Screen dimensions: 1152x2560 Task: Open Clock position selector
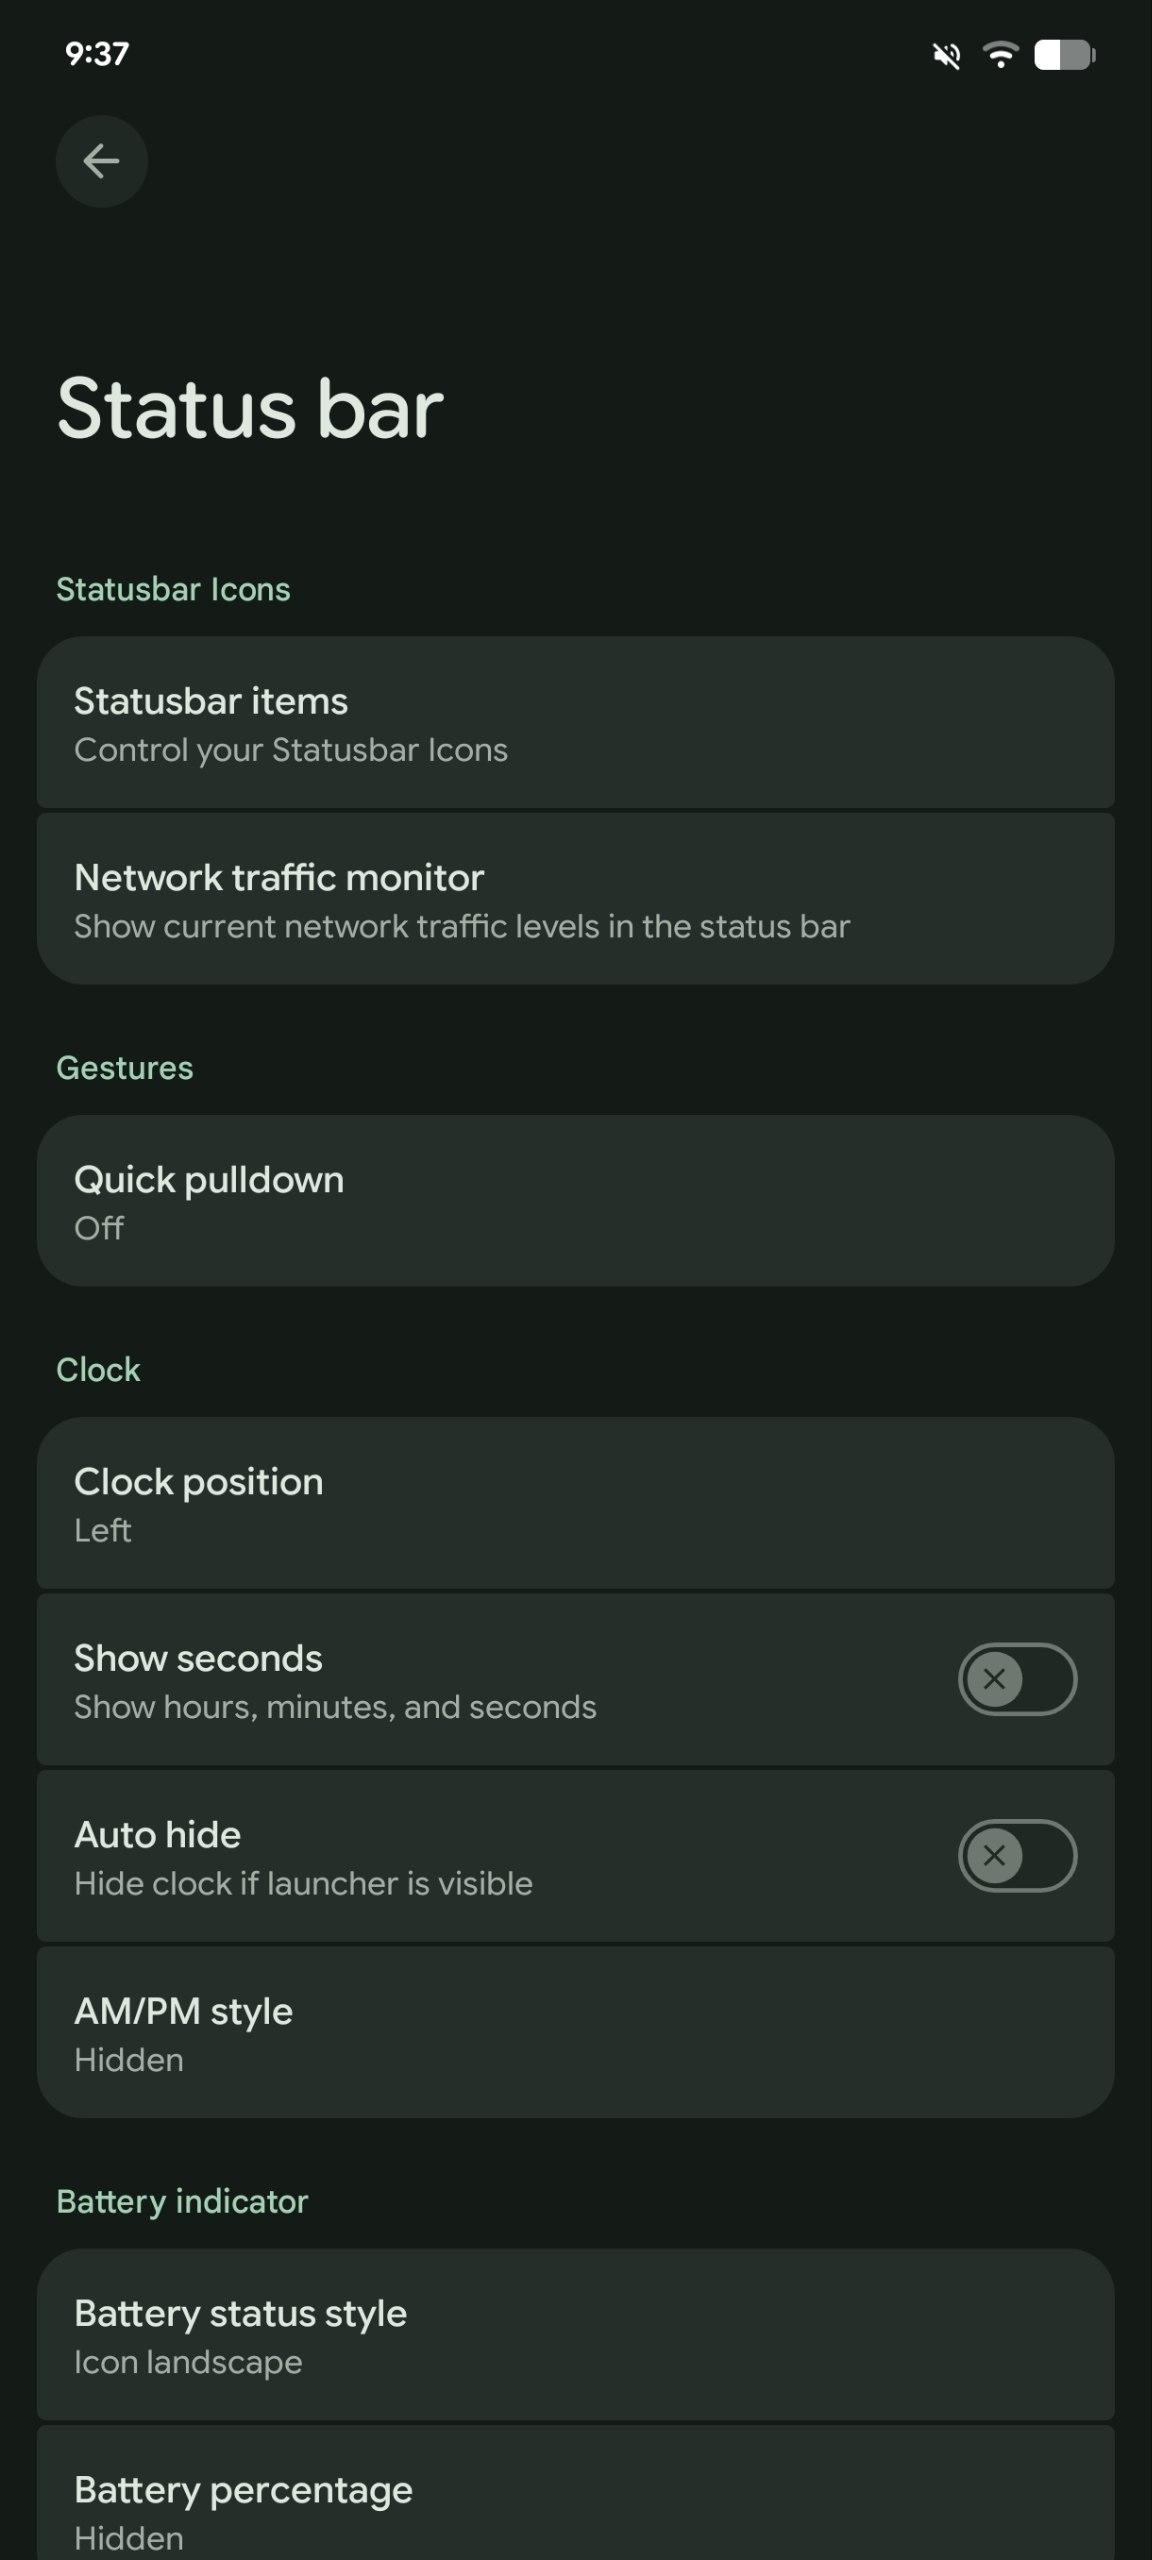coord(575,1503)
